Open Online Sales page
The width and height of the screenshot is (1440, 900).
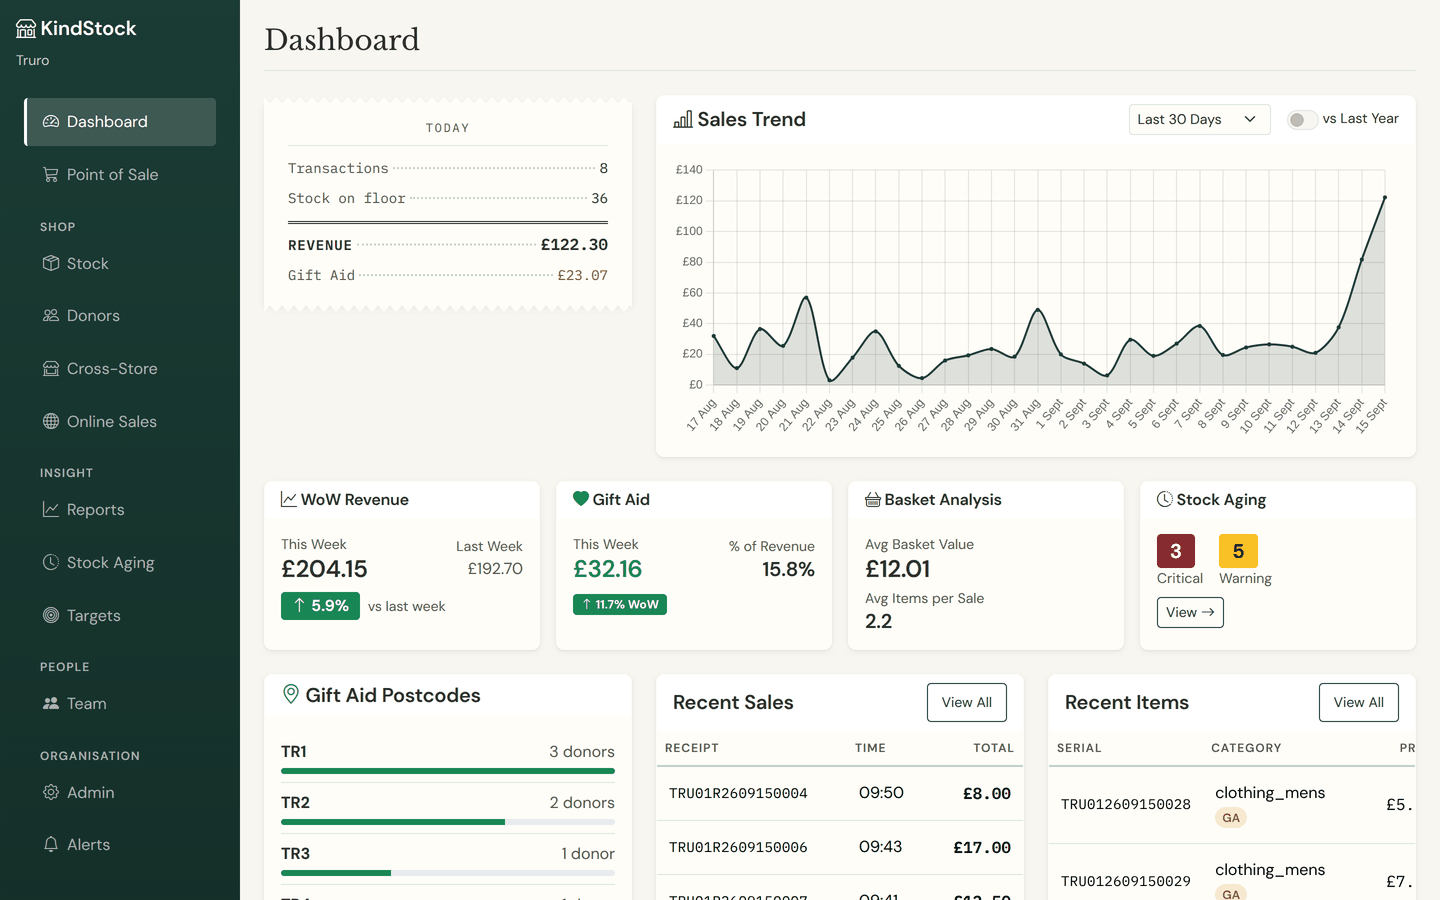(120, 421)
